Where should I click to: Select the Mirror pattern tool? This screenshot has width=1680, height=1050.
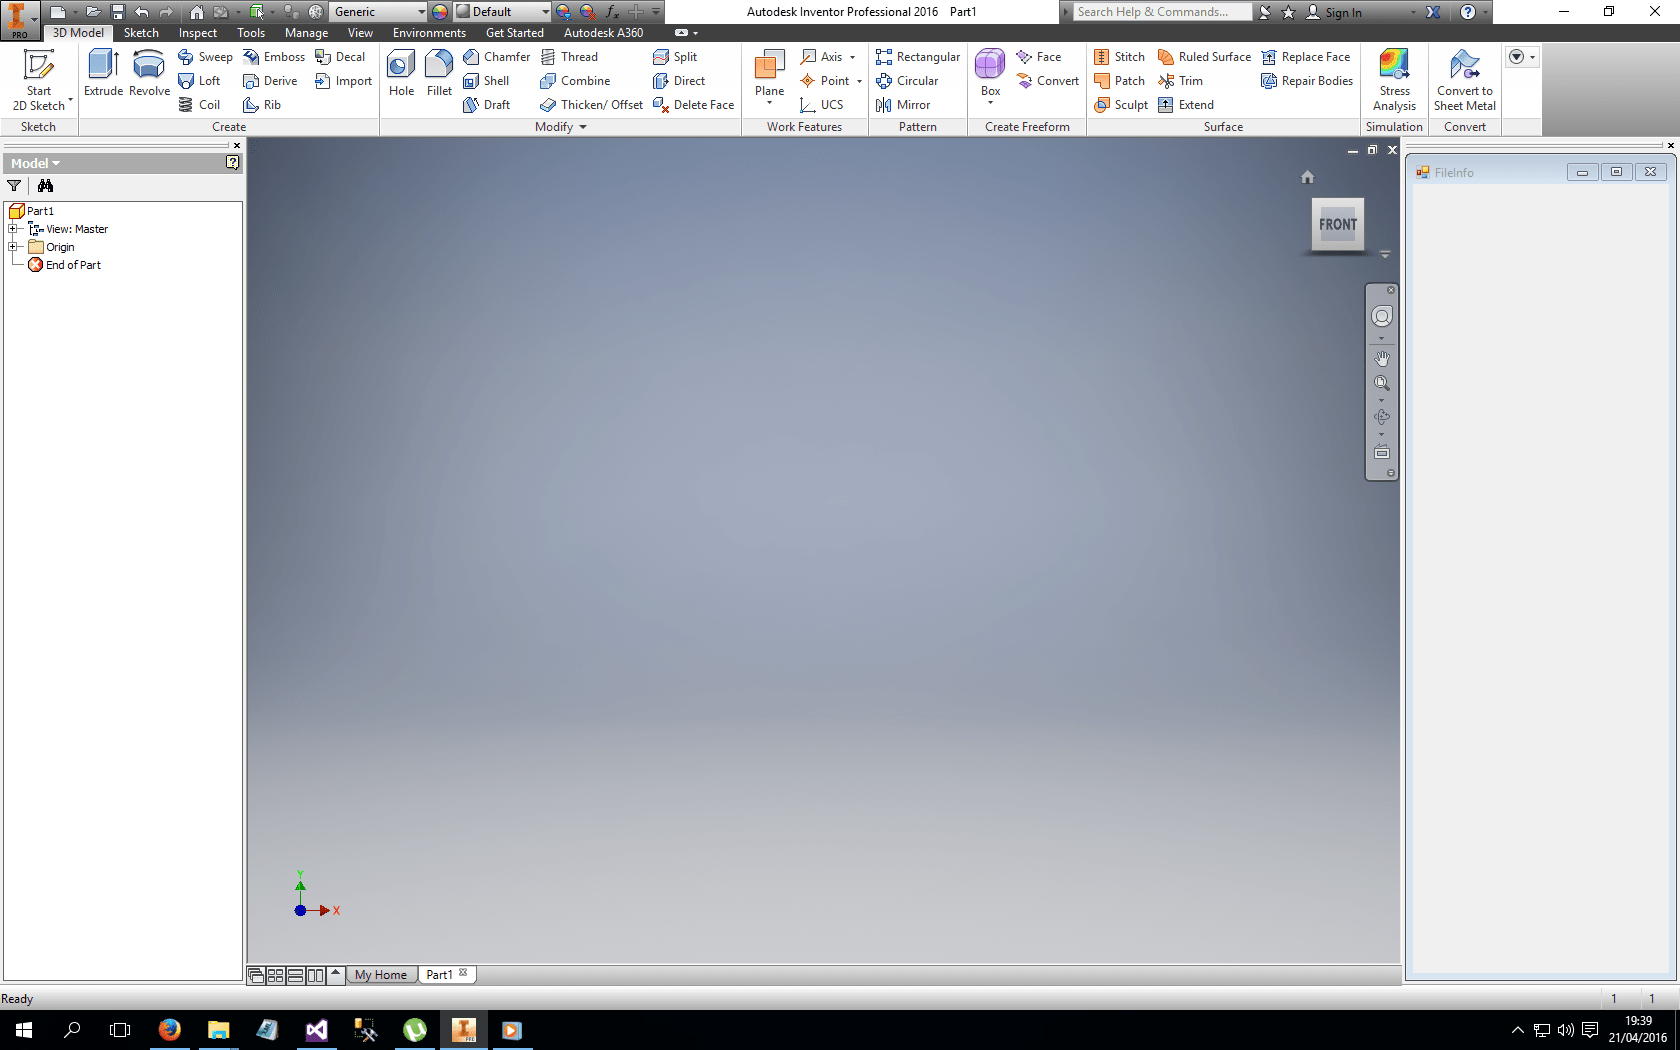pos(903,105)
